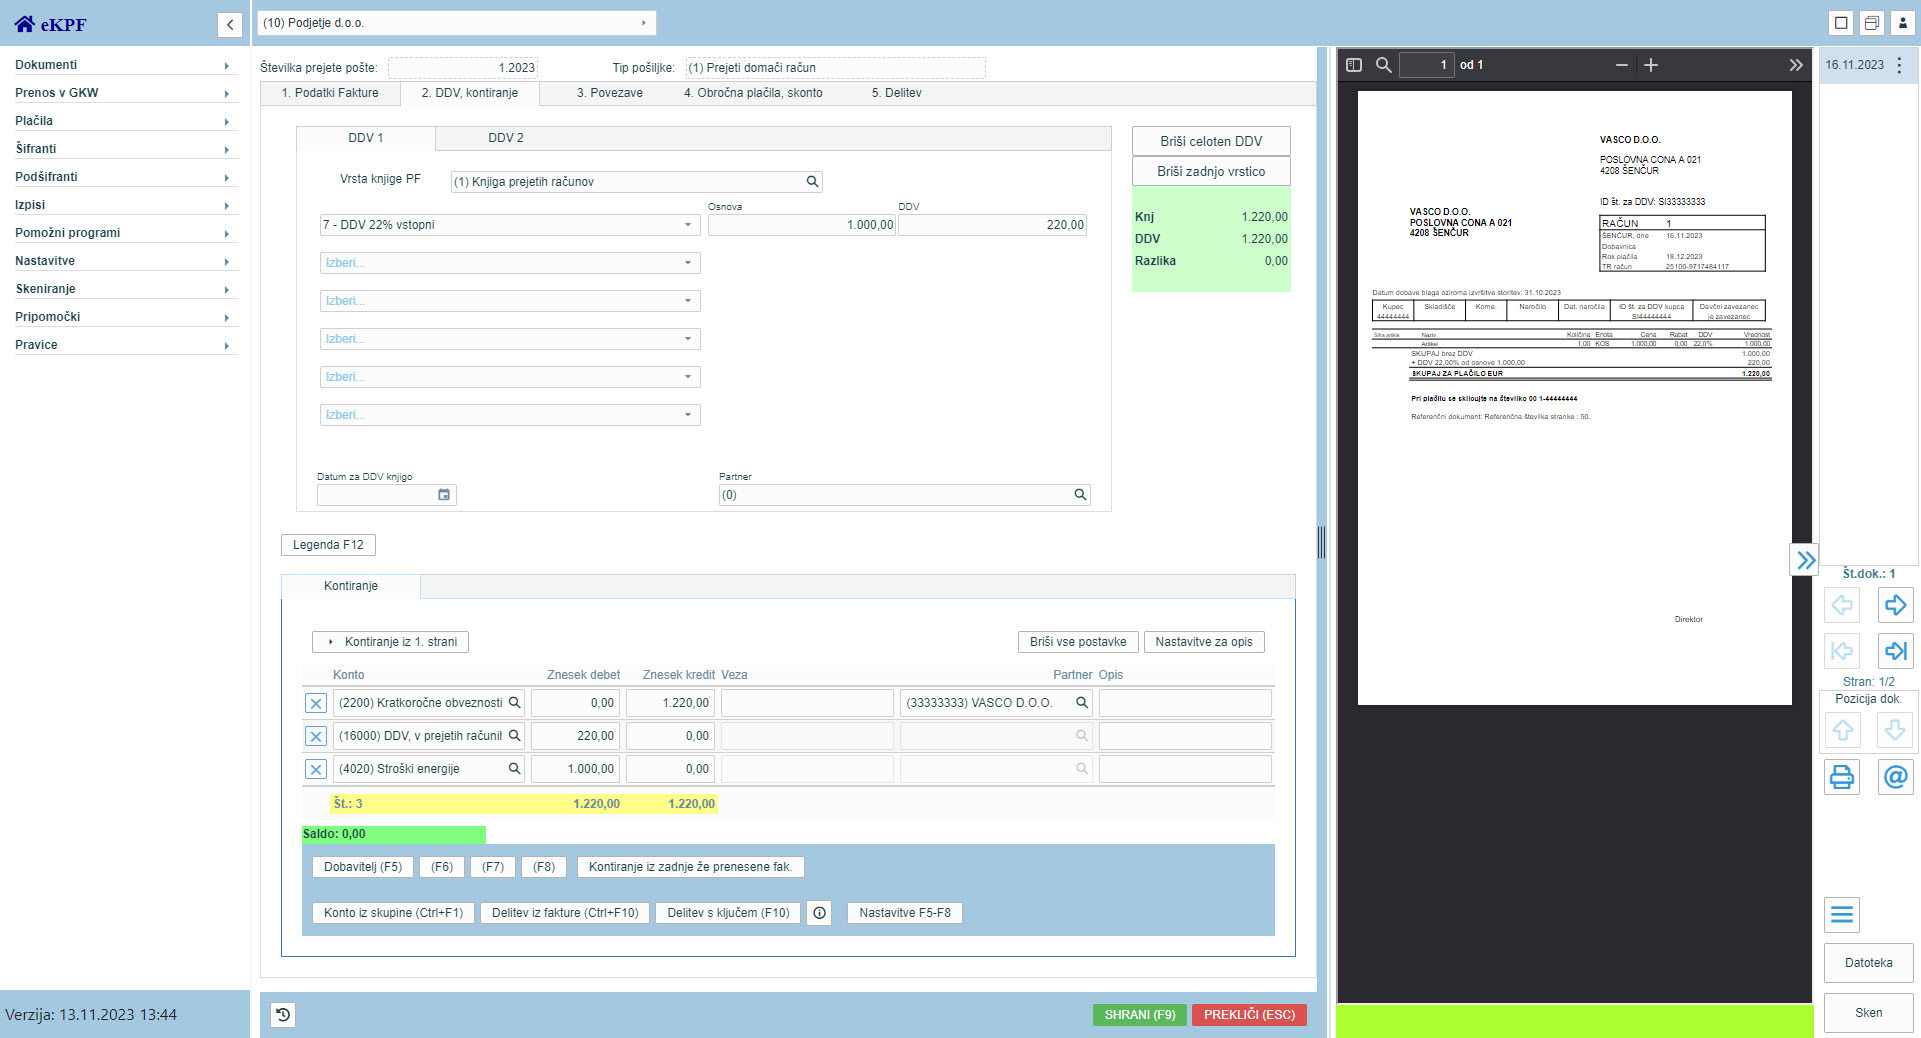Viewport: 1921px width, 1038px height.
Task: Click the eKPF home icon
Action: (x=25, y=24)
